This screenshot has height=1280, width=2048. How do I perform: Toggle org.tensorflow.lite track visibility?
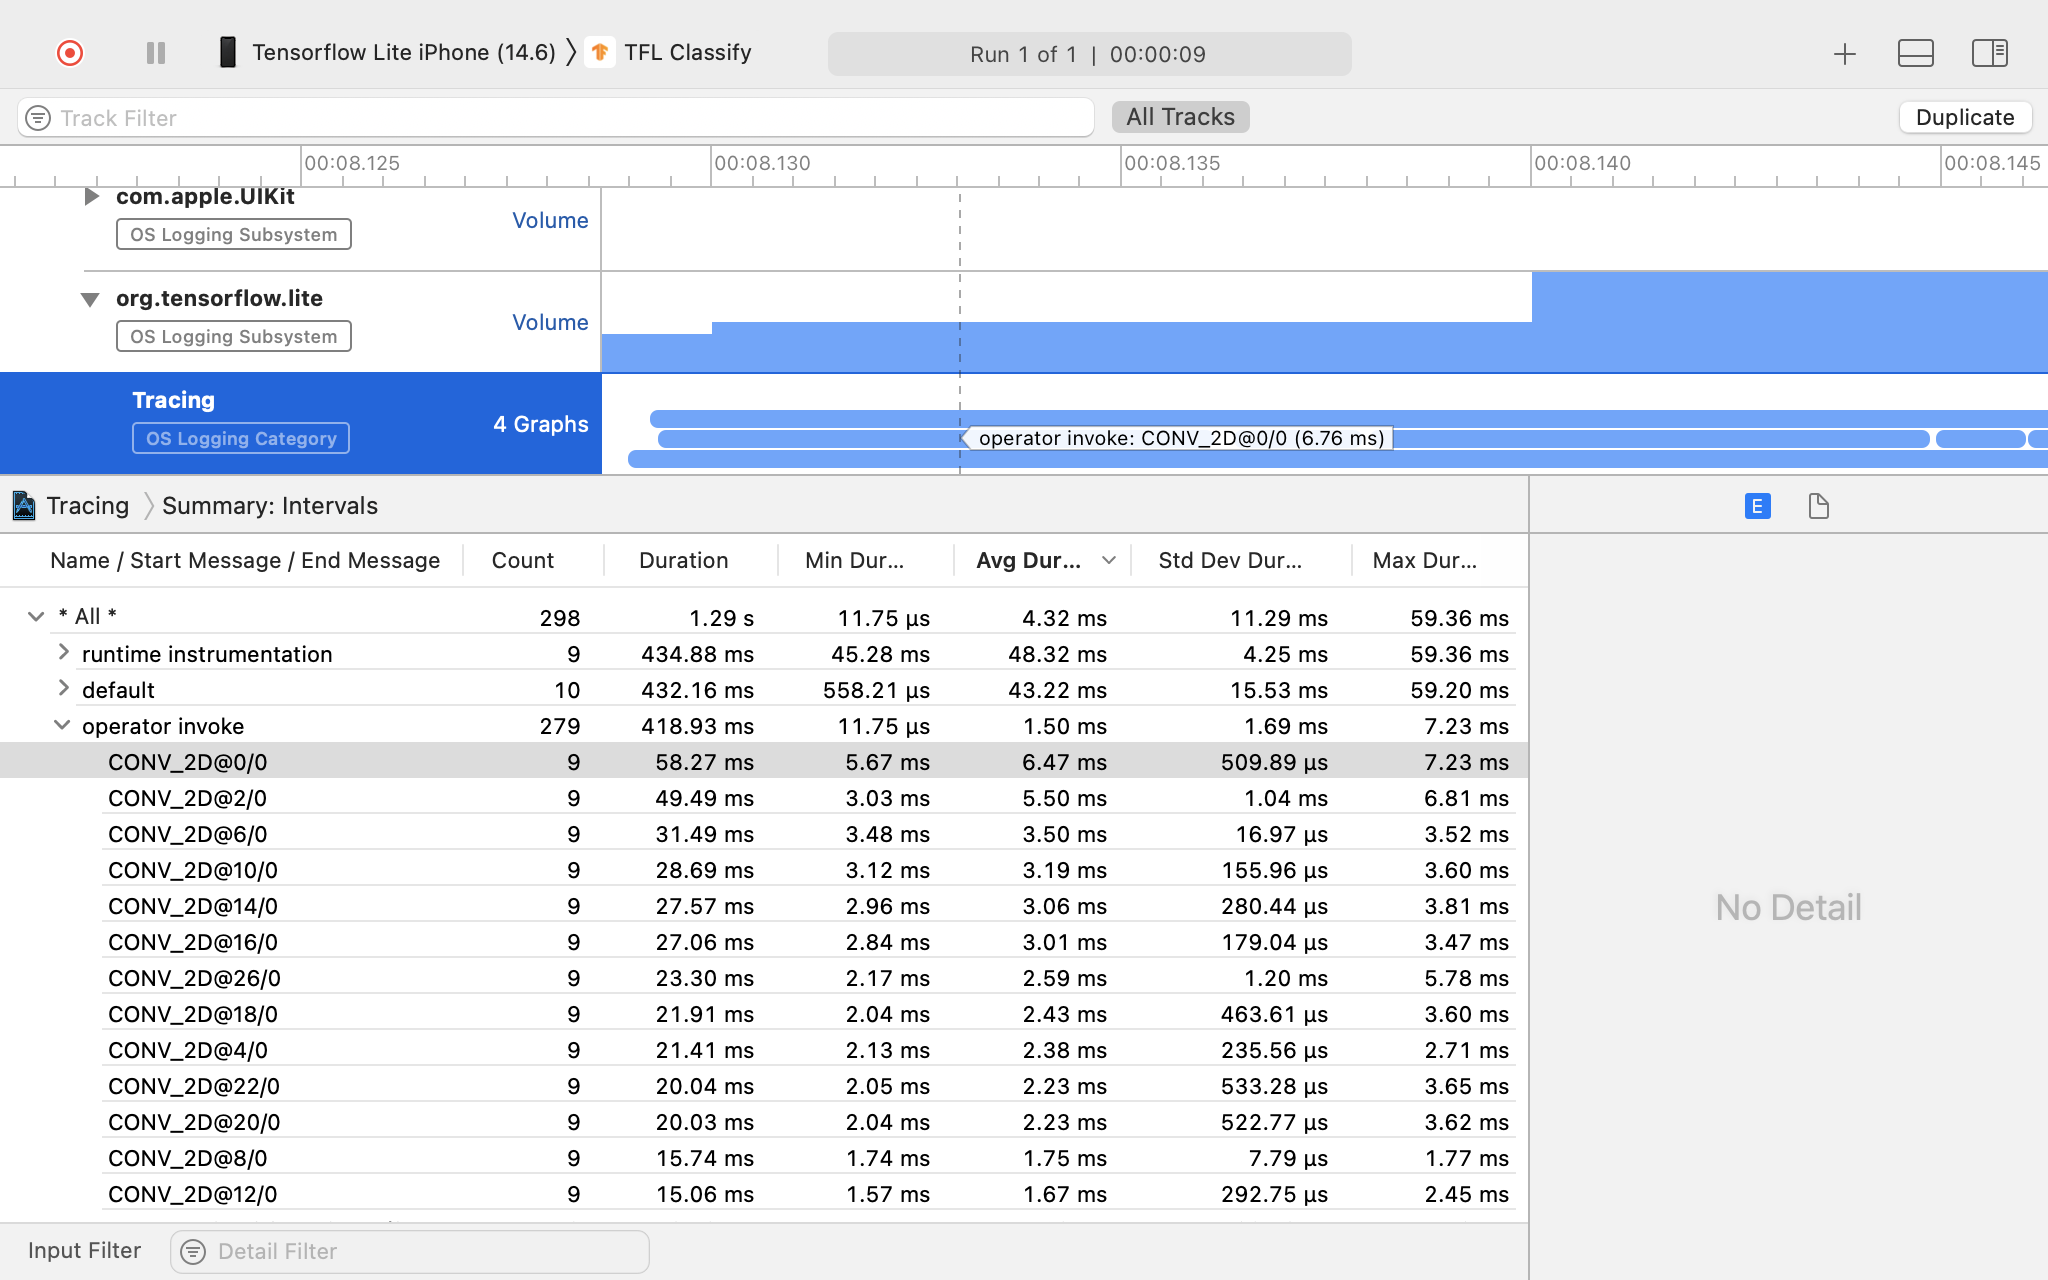pyautogui.click(x=88, y=296)
